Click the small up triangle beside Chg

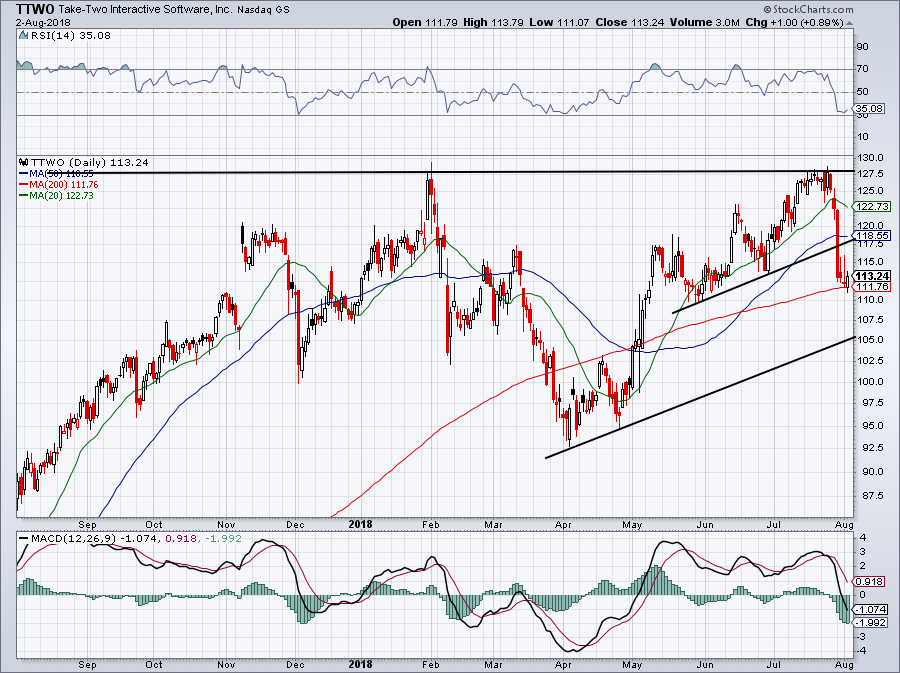[849, 24]
